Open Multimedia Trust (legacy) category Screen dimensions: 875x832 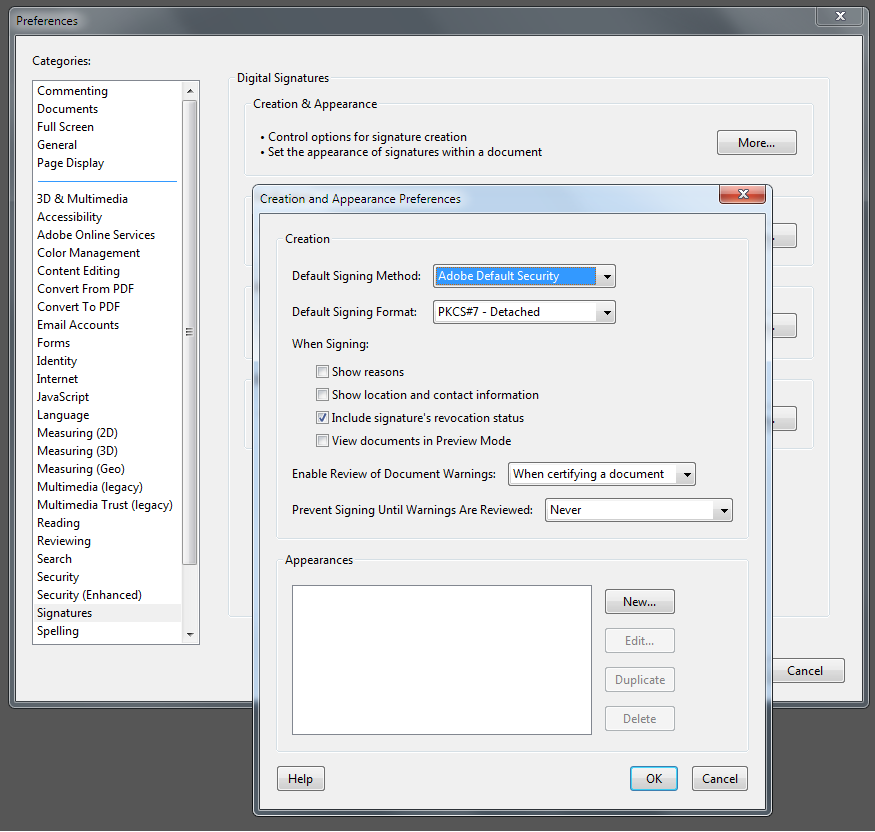(107, 505)
